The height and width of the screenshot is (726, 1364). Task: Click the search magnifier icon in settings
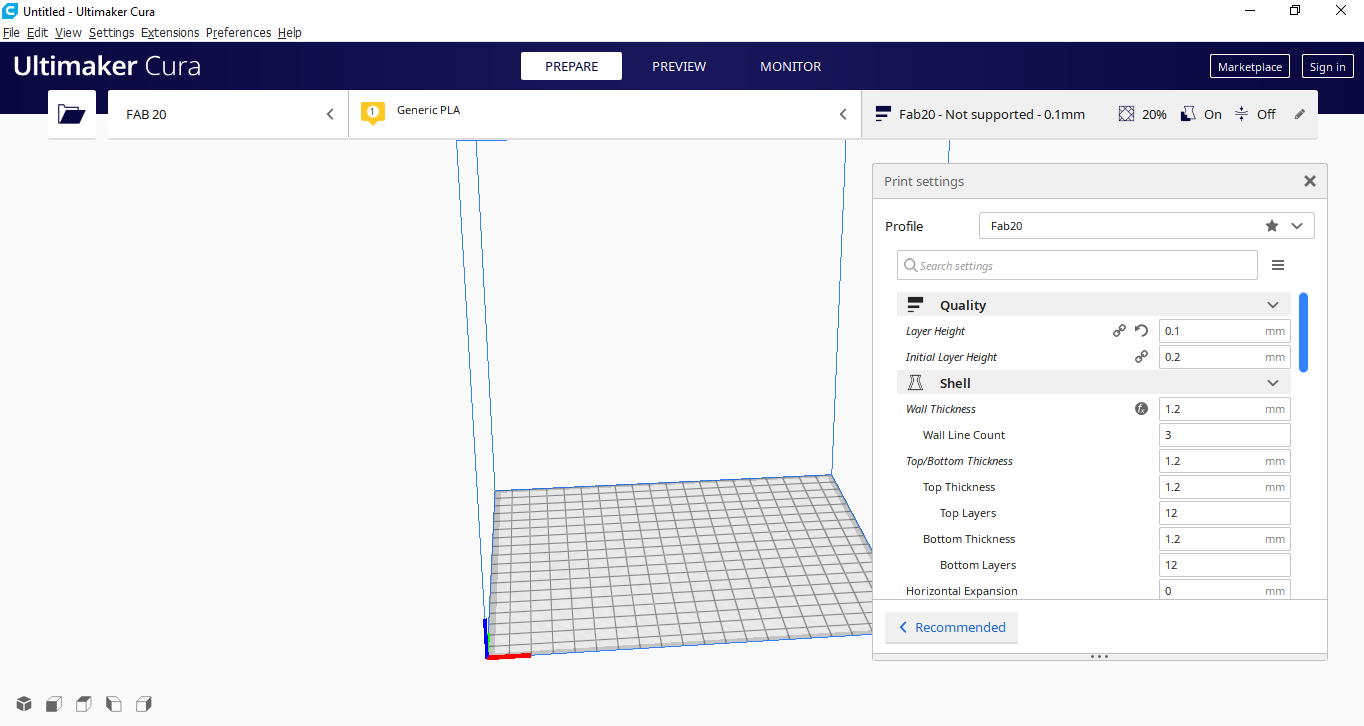(910, 265)
